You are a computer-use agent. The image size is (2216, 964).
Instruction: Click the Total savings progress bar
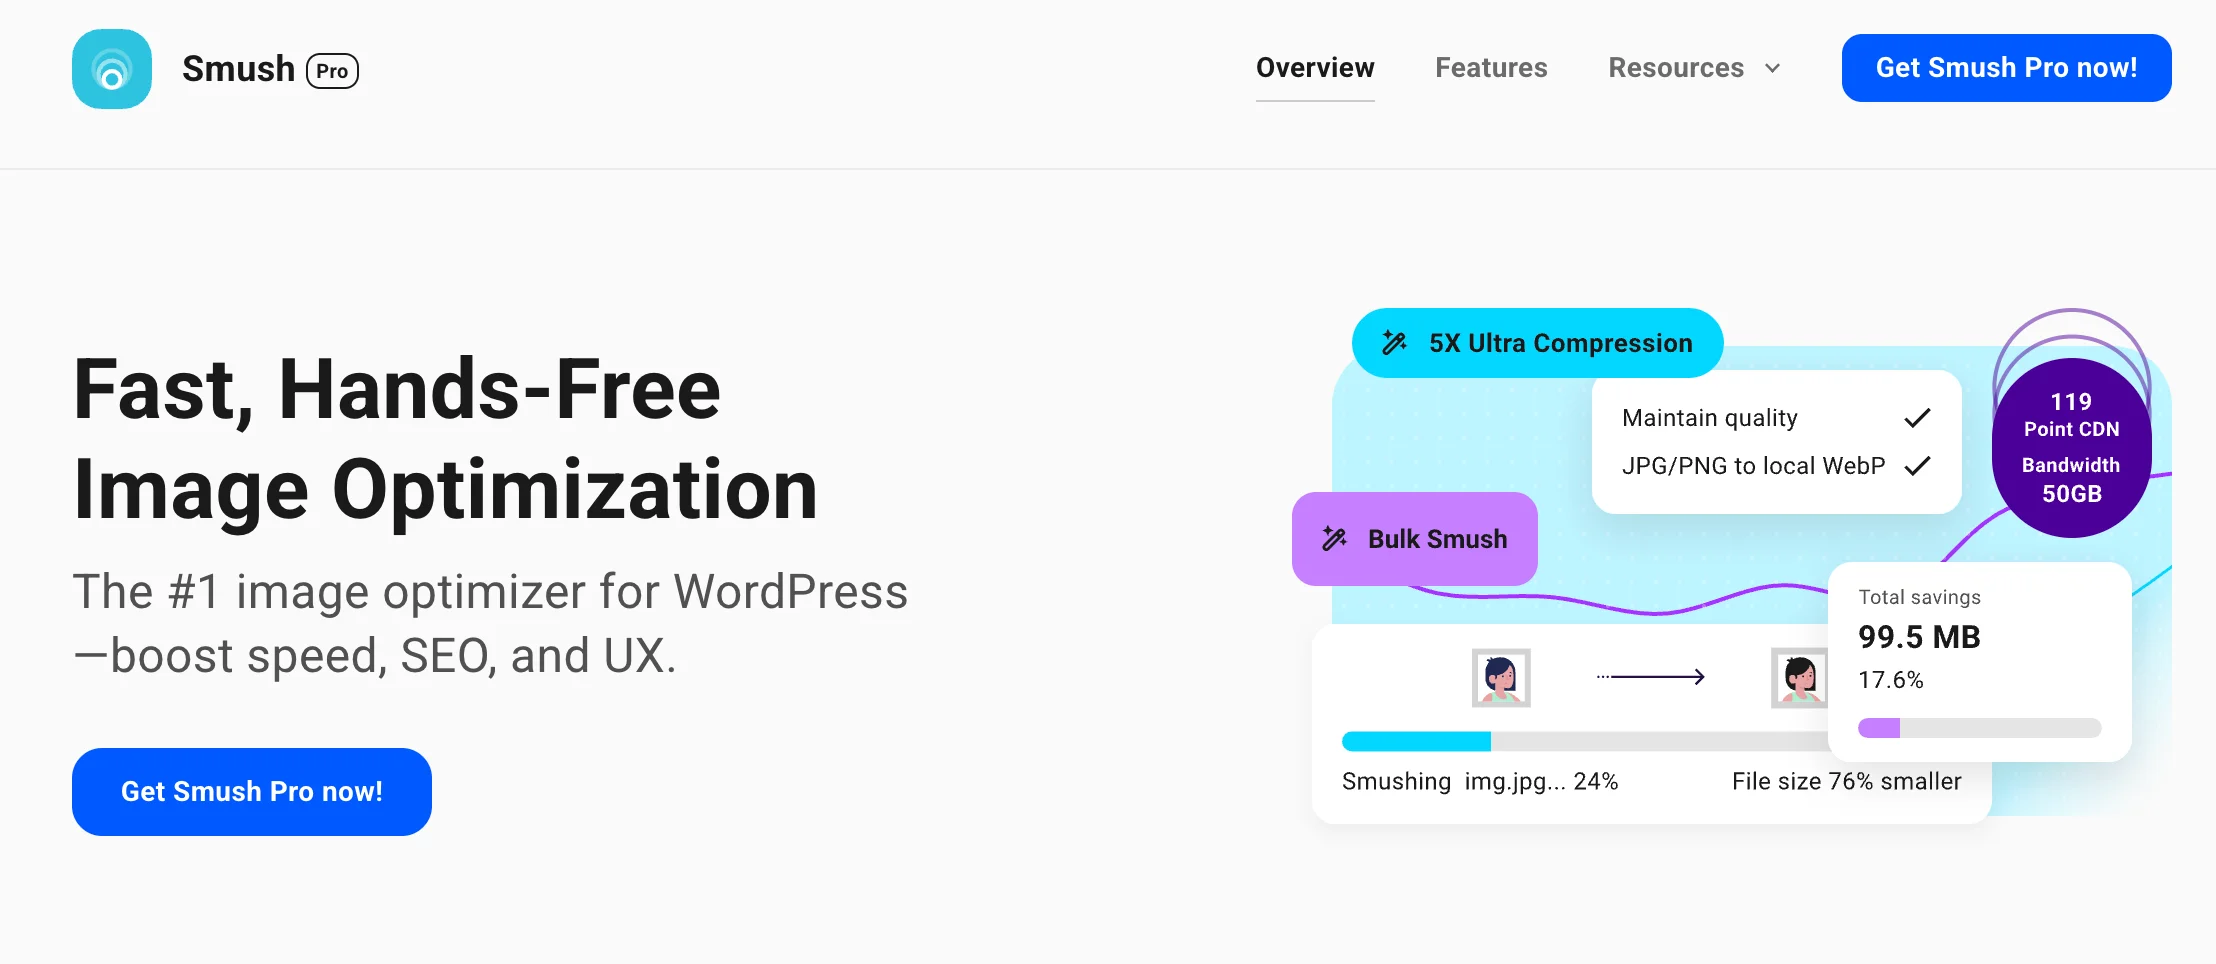1980,728
